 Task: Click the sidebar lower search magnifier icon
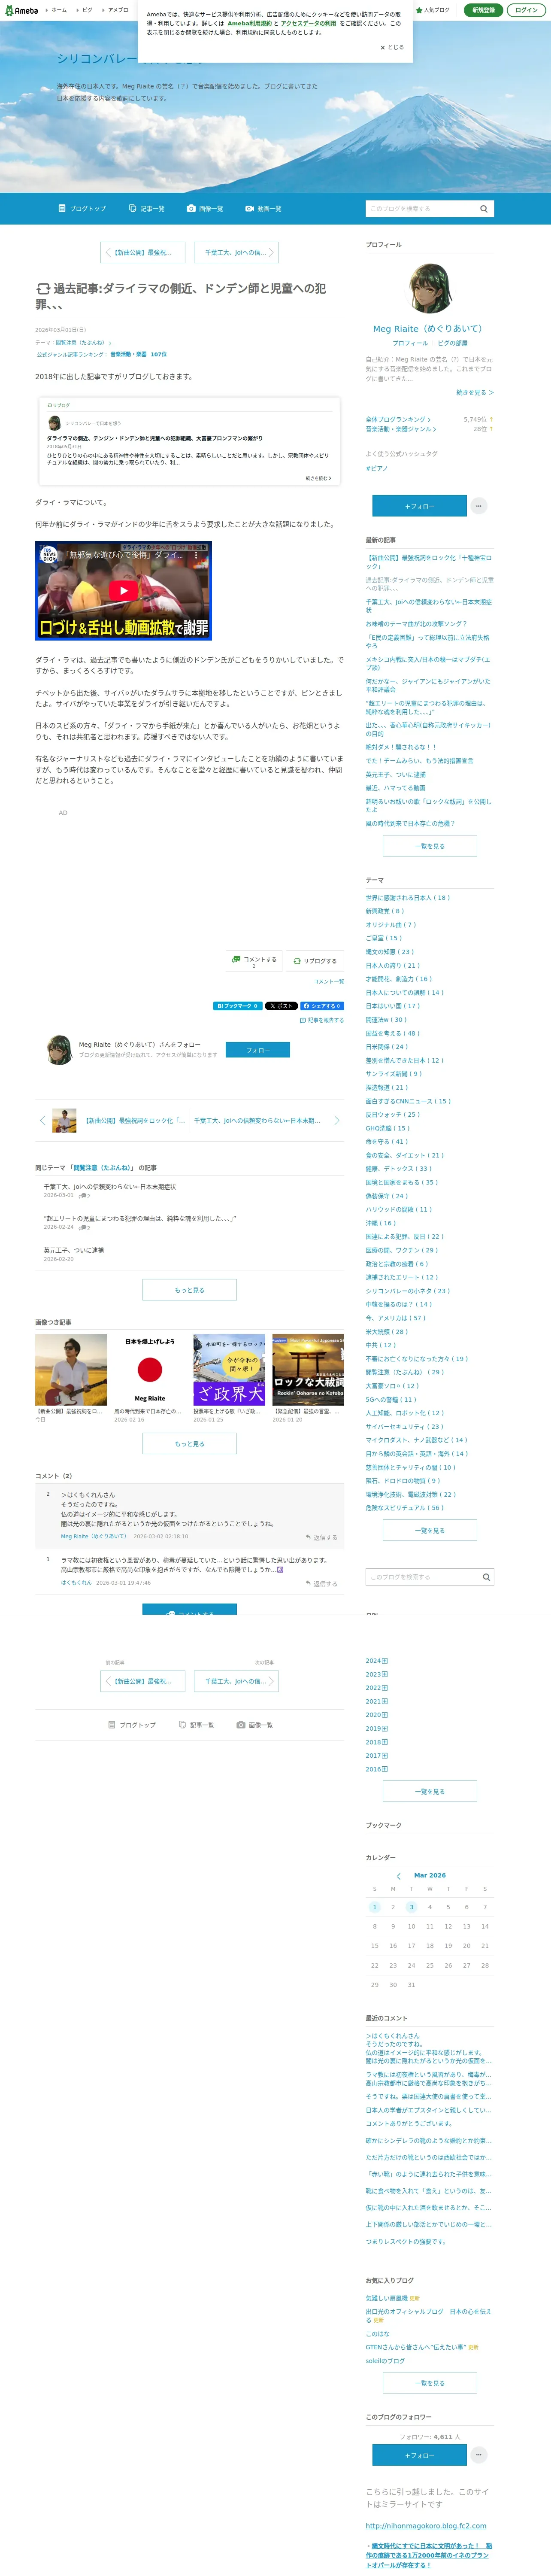[486, 1577]
